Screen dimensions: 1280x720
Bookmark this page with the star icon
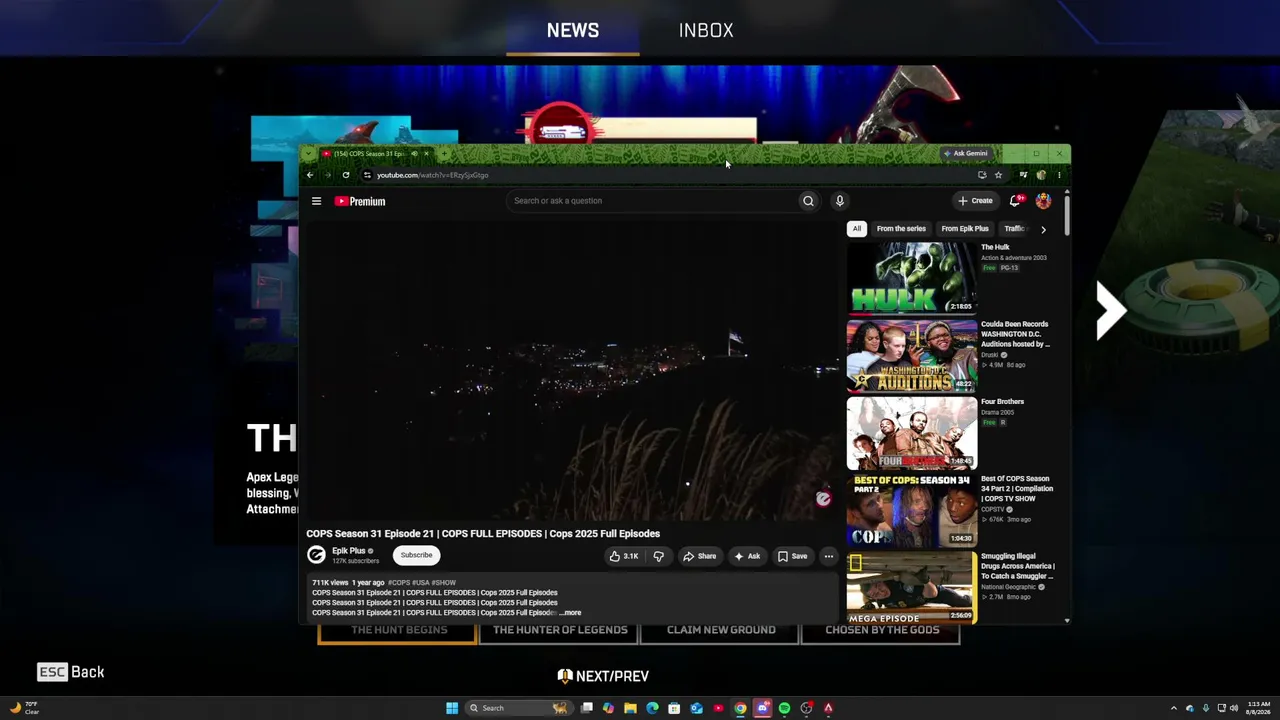click(x=998, y=175)
